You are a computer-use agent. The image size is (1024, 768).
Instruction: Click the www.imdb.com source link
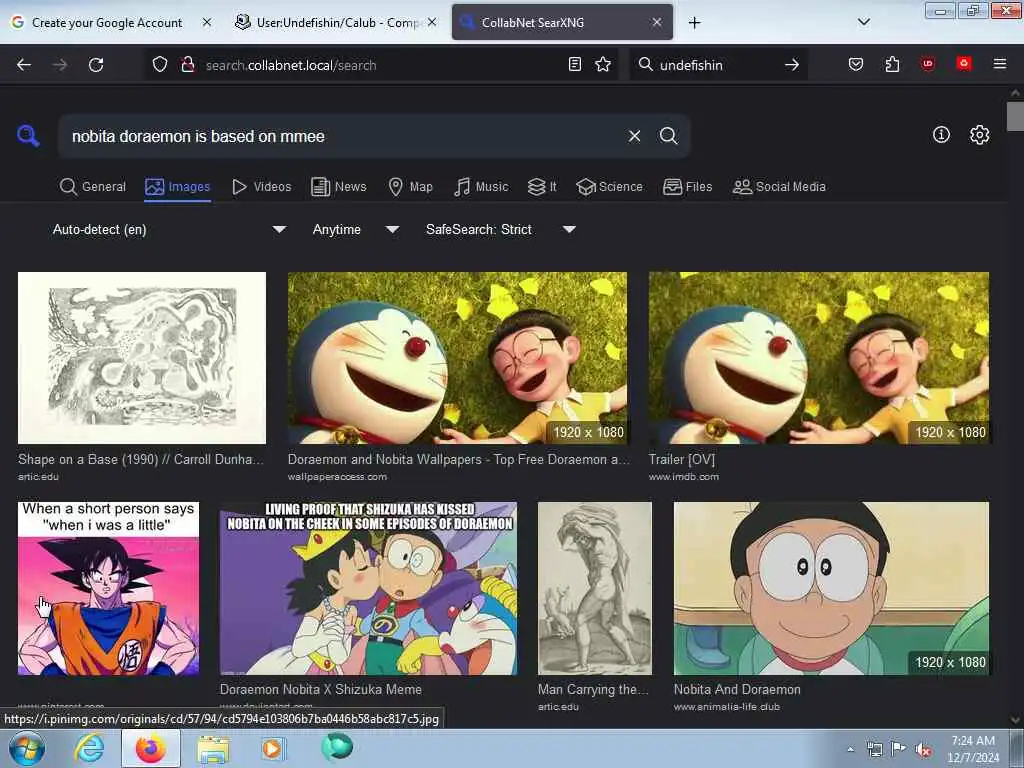coord(684,477)
